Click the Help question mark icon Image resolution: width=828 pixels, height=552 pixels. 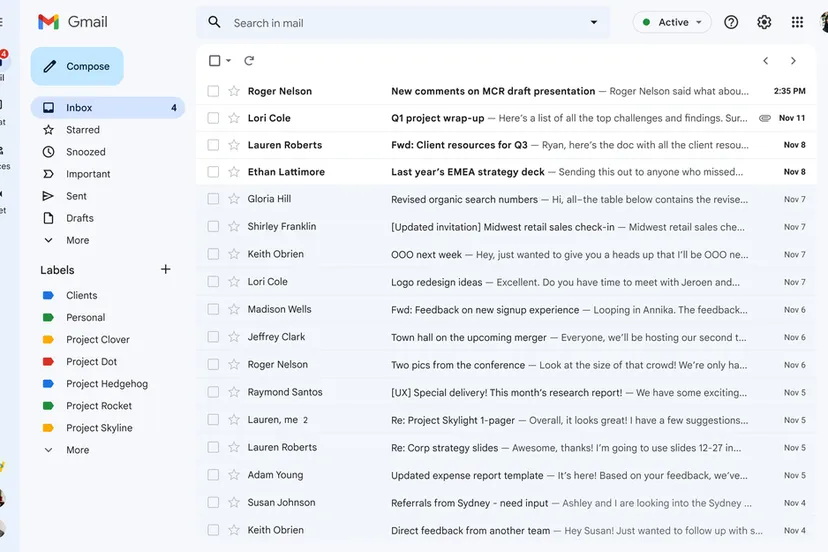pyautogui.click(x=731, y=22)
